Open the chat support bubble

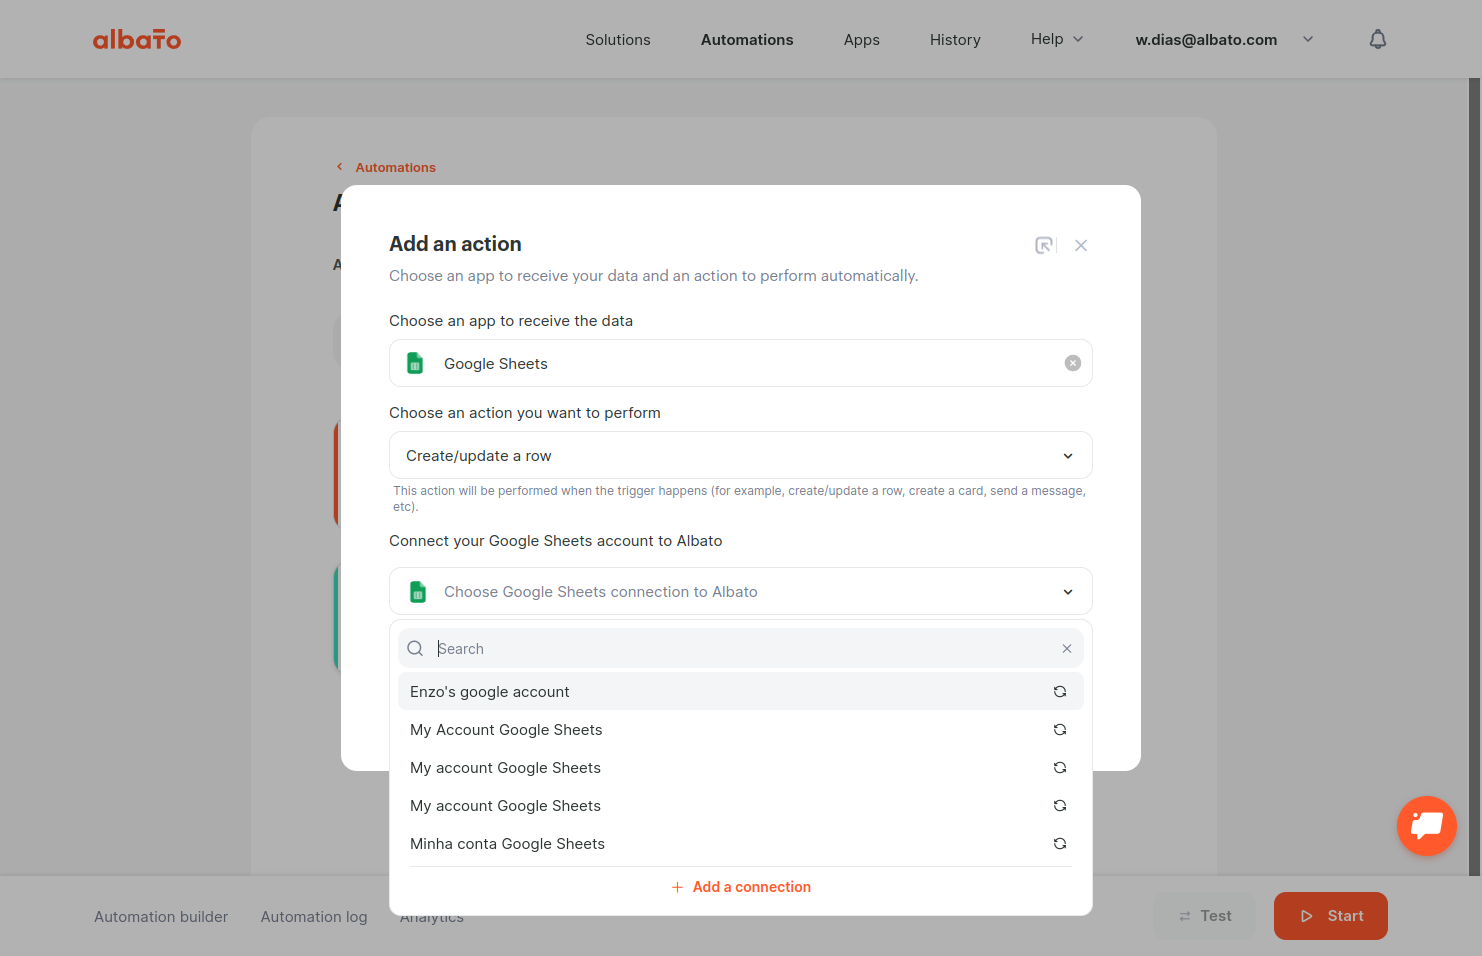tap(1426, 826)
